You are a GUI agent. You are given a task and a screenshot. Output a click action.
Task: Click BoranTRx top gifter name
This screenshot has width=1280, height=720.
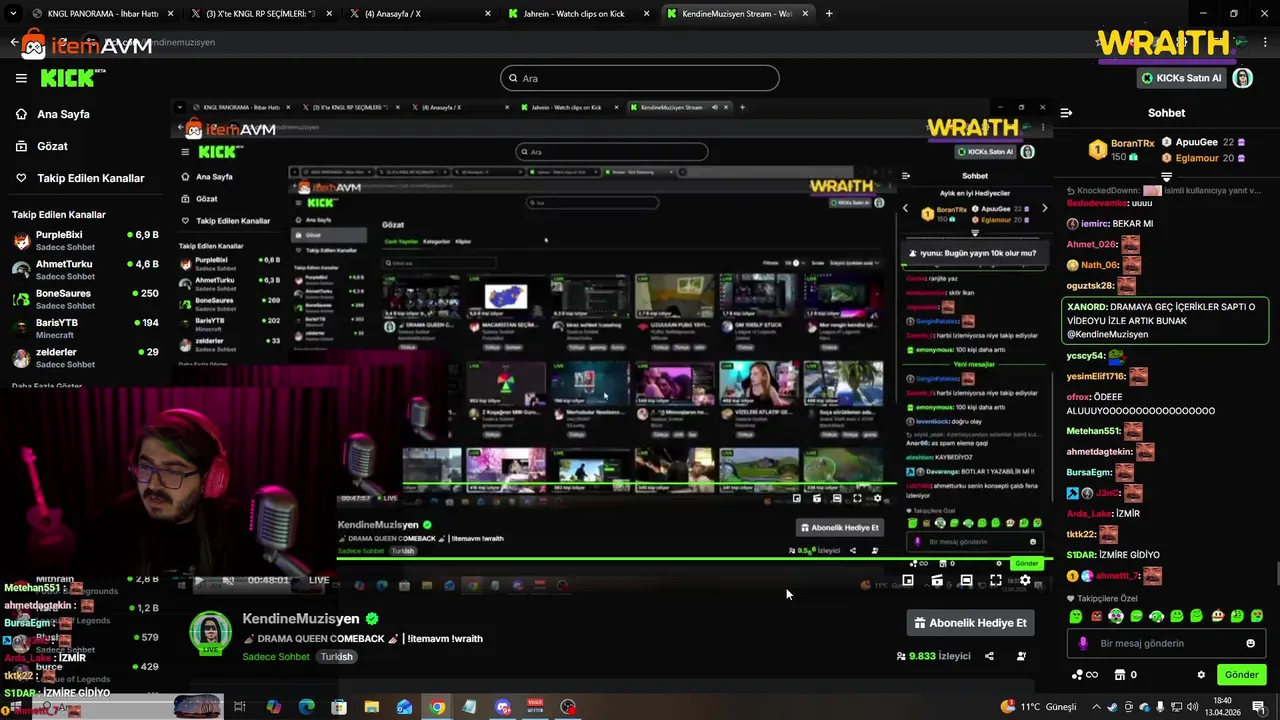click(1133, 143)
